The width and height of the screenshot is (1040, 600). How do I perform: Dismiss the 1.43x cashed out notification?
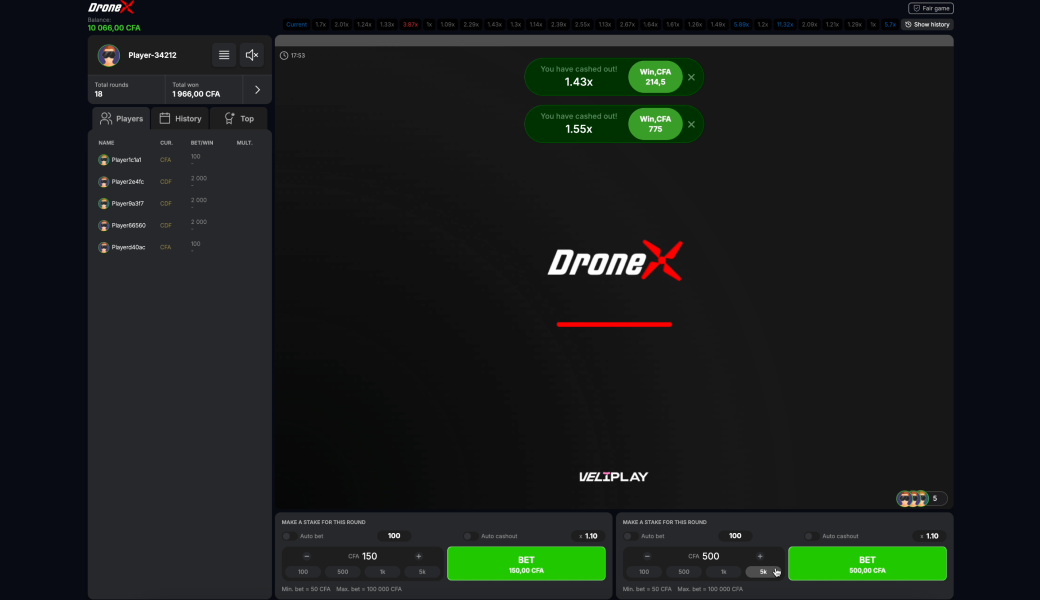tap(691, 76)
